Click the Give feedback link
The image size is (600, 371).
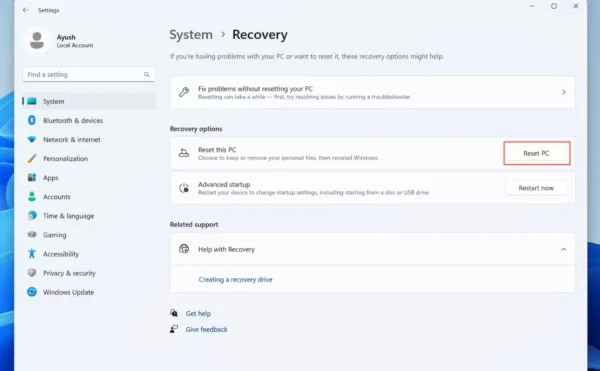point(206,329)
